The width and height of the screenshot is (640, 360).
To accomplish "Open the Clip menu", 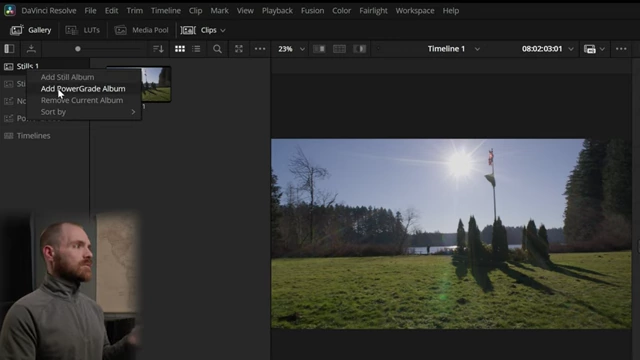I will pos(196,11).
